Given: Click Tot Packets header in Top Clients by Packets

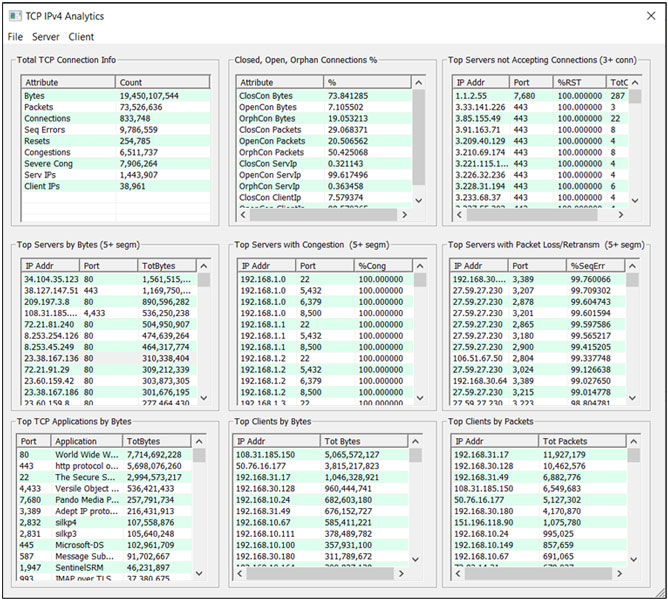Looking at the screenshot, I should click(x=582, y=441).
